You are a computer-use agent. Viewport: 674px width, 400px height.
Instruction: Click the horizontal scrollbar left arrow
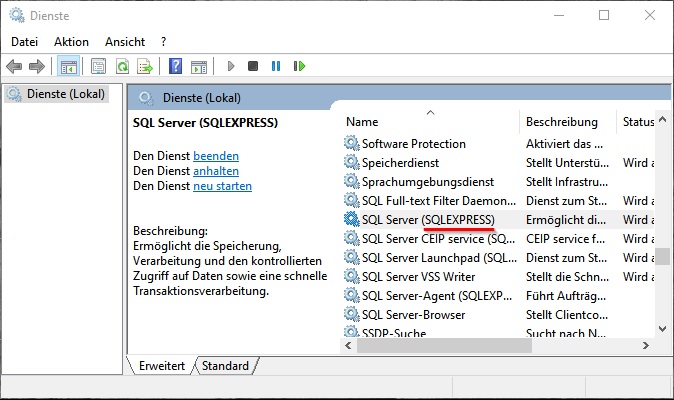(348, 345)
